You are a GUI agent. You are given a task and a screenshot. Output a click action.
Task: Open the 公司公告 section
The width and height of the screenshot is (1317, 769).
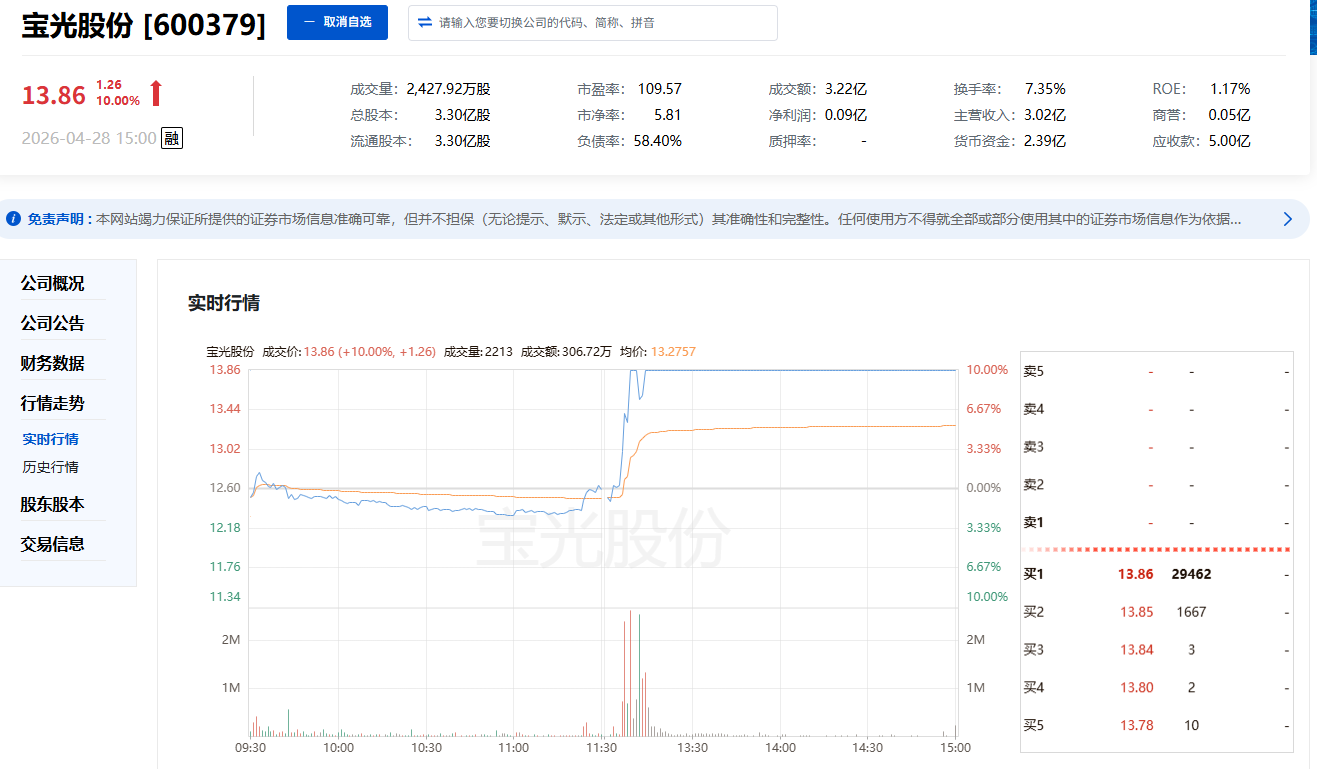tap(53, 323)
